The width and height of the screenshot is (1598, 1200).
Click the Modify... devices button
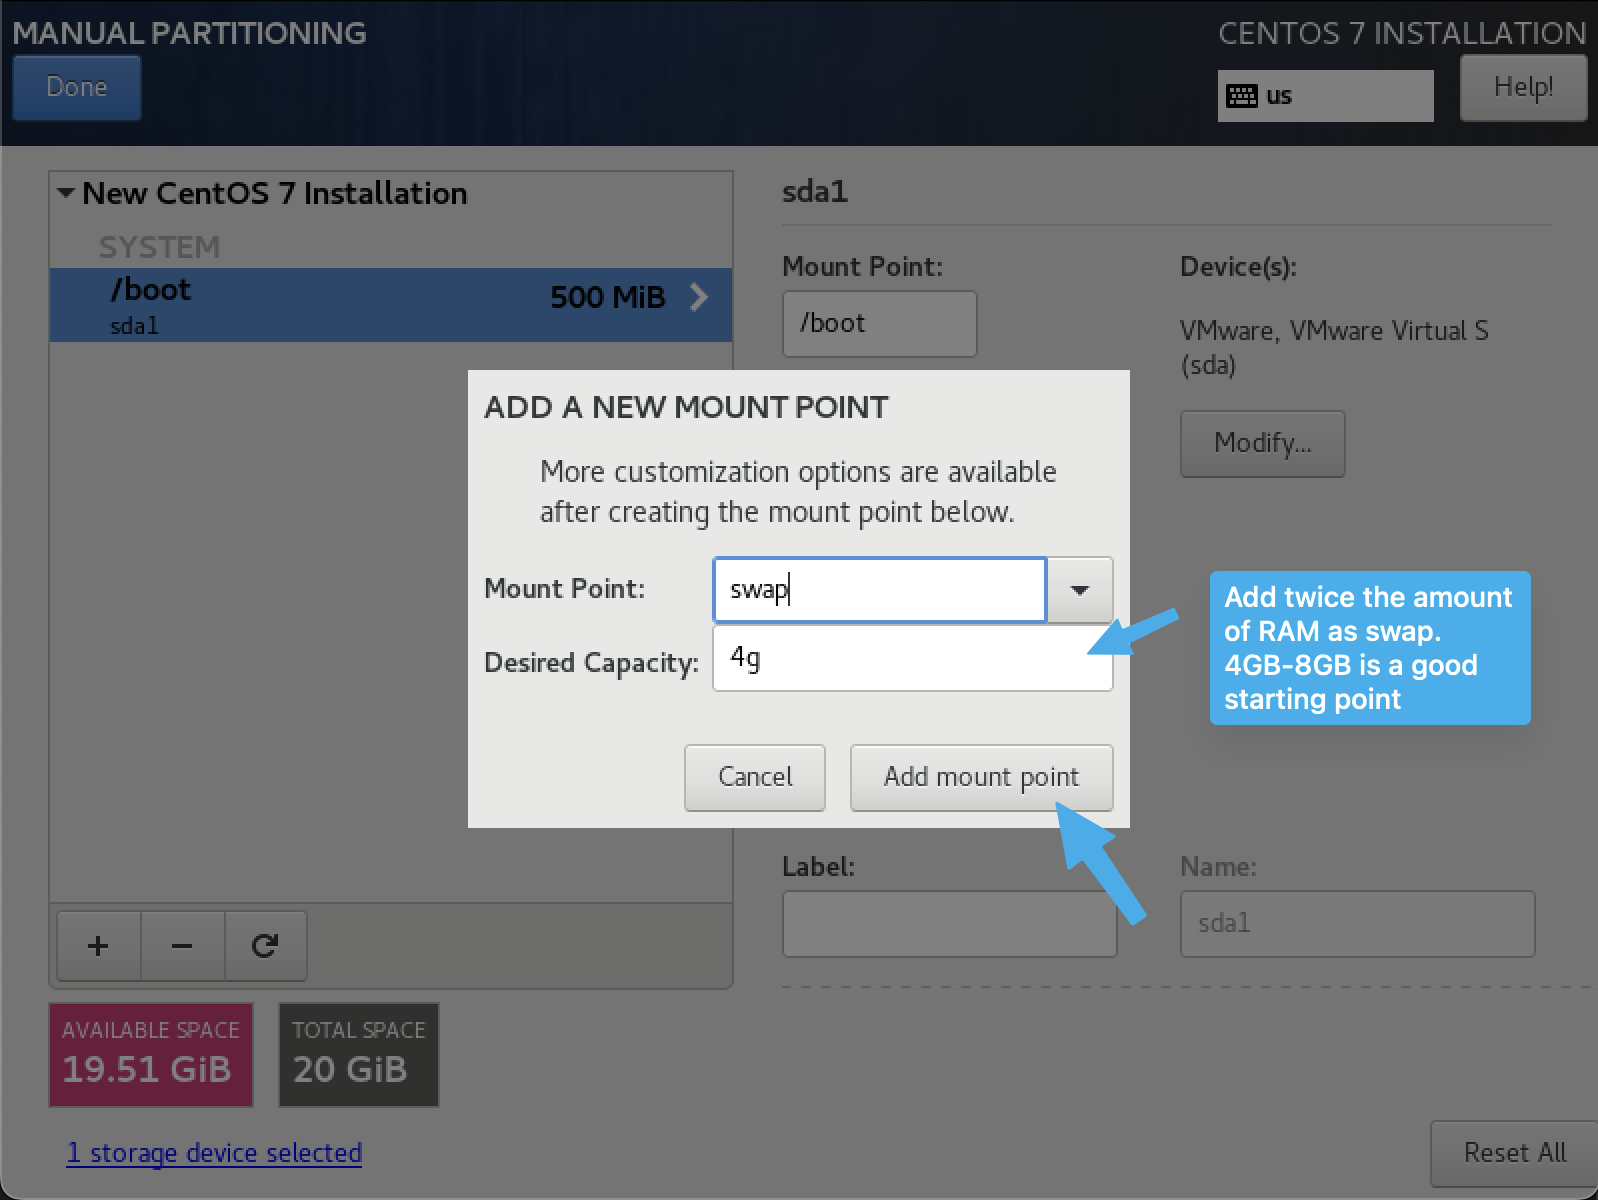click(x=1262, y=443)
